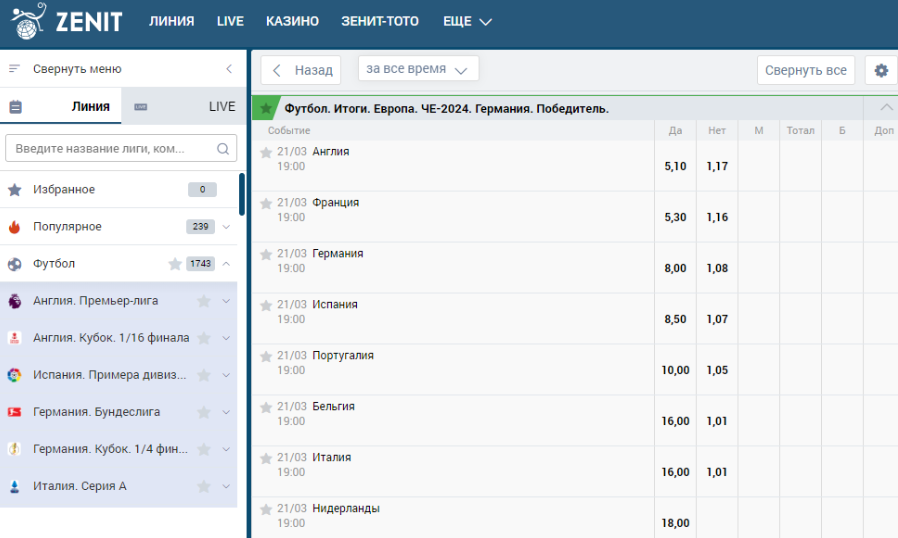This screenshot has height=538, width=898.
Task: Click the Свернуть все button
Action: pos(805,70)
